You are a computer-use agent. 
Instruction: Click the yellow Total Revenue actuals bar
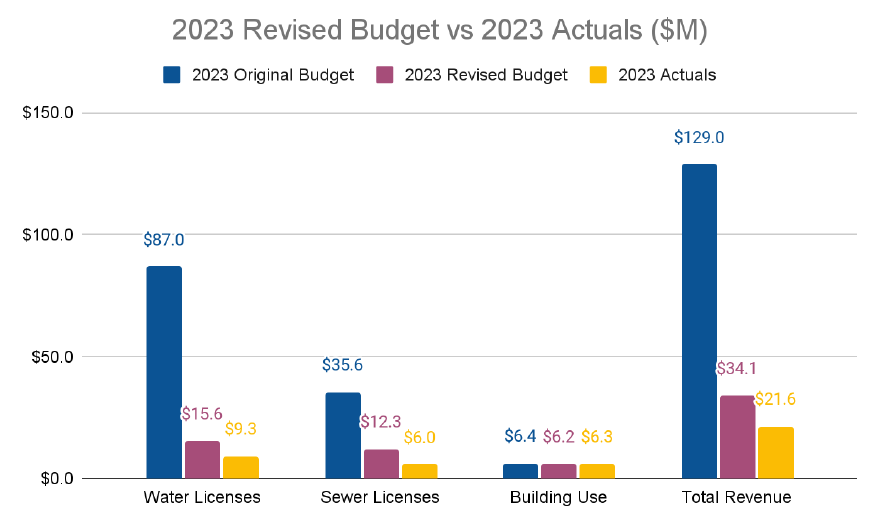(x=776, y=453)
